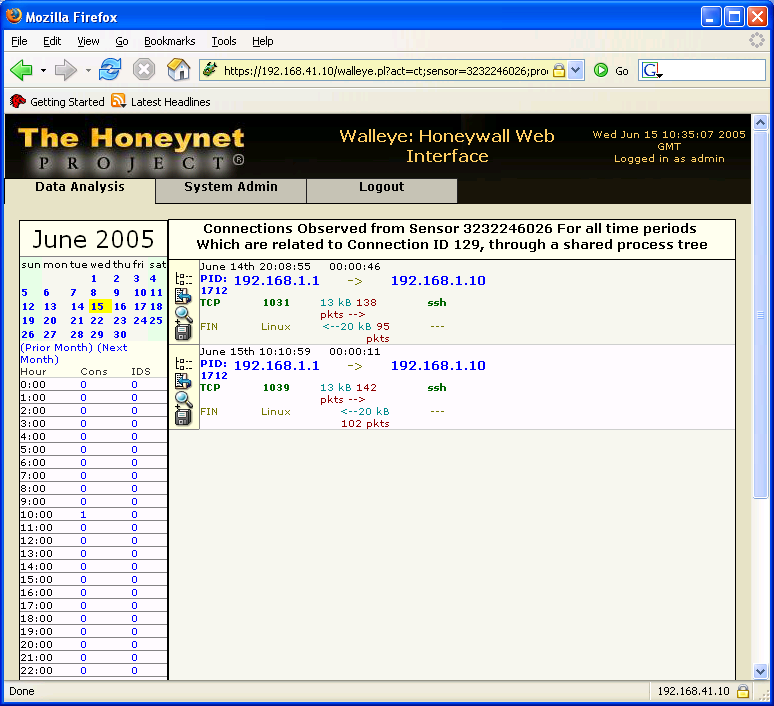Click the Cons count 1 for 10:00
The width and height of the screenshot is (774, 706).
click(83, 514)
